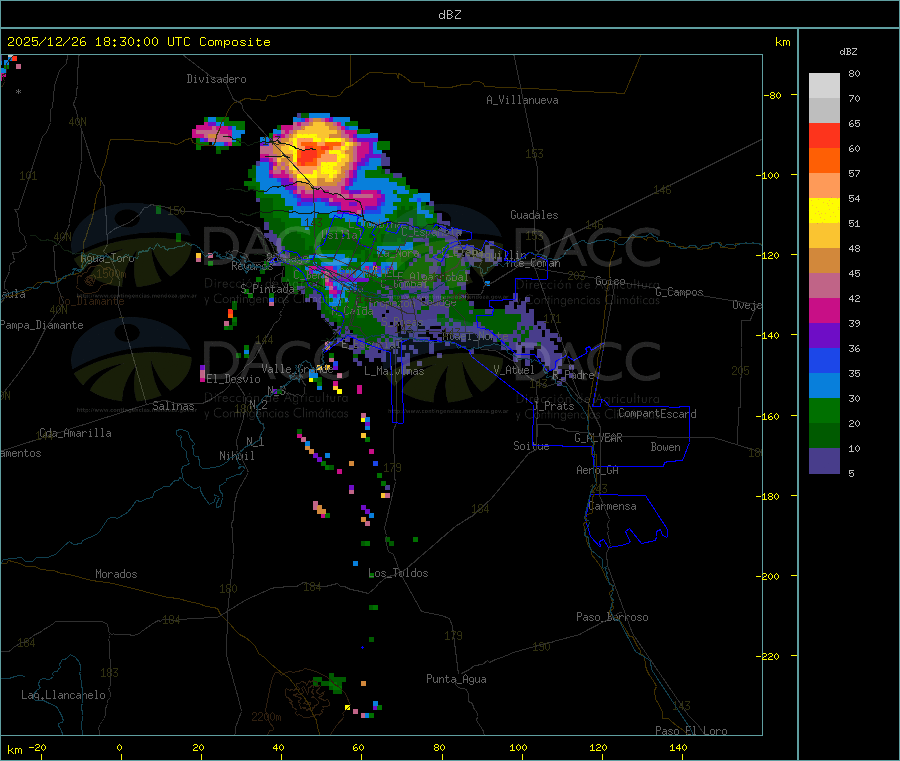Click the timestamp 2025/12/26 18:30:00 UTC Composite
Screen dimensions: 900x761
pyautogui.click(x=138, y=42)
